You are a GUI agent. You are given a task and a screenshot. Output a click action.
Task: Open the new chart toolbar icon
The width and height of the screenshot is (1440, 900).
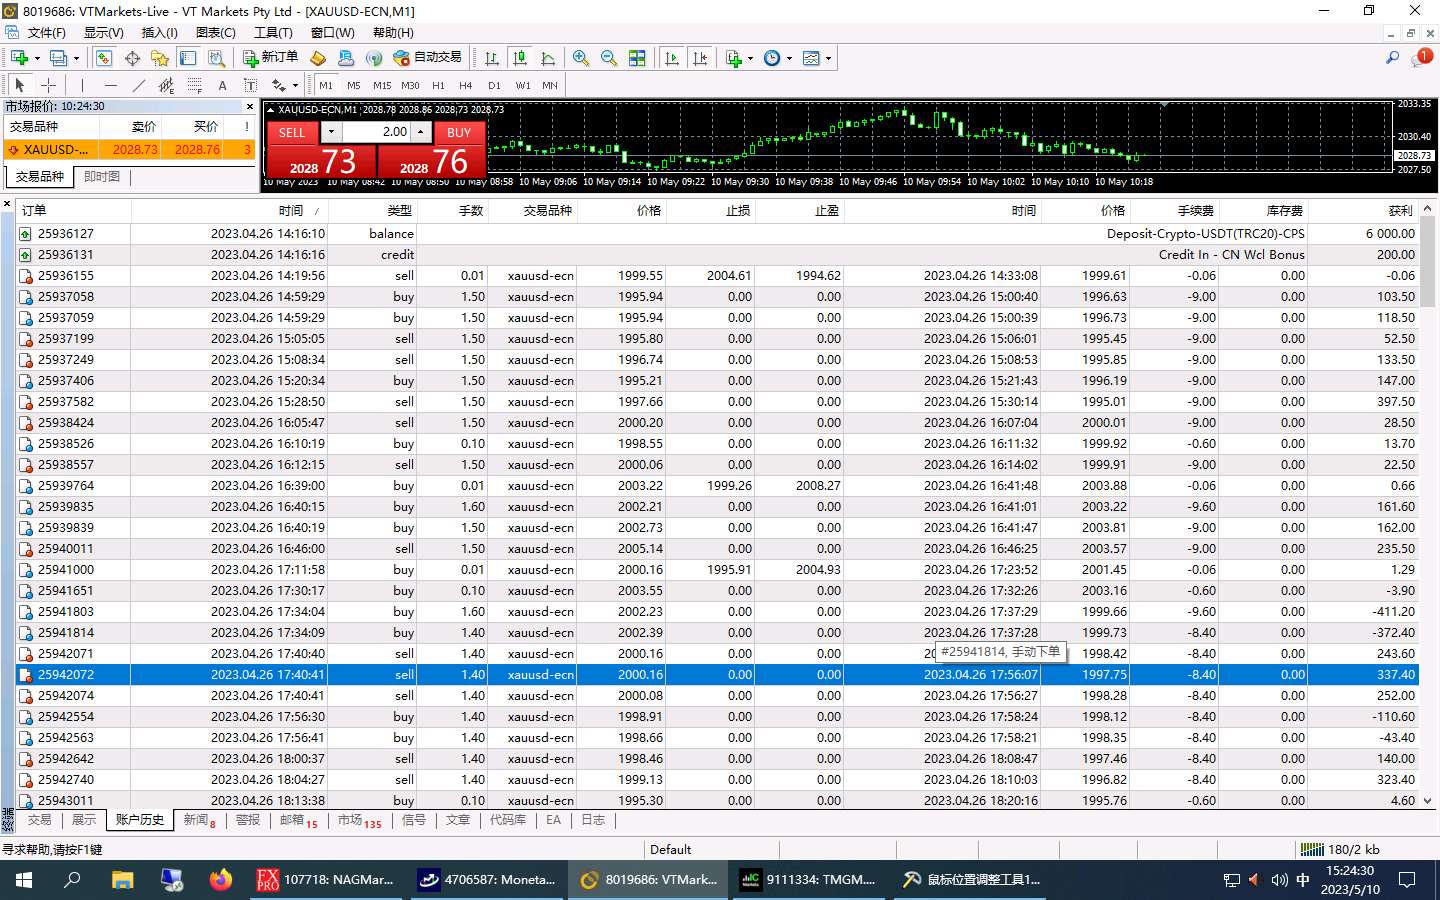[19, 58]
